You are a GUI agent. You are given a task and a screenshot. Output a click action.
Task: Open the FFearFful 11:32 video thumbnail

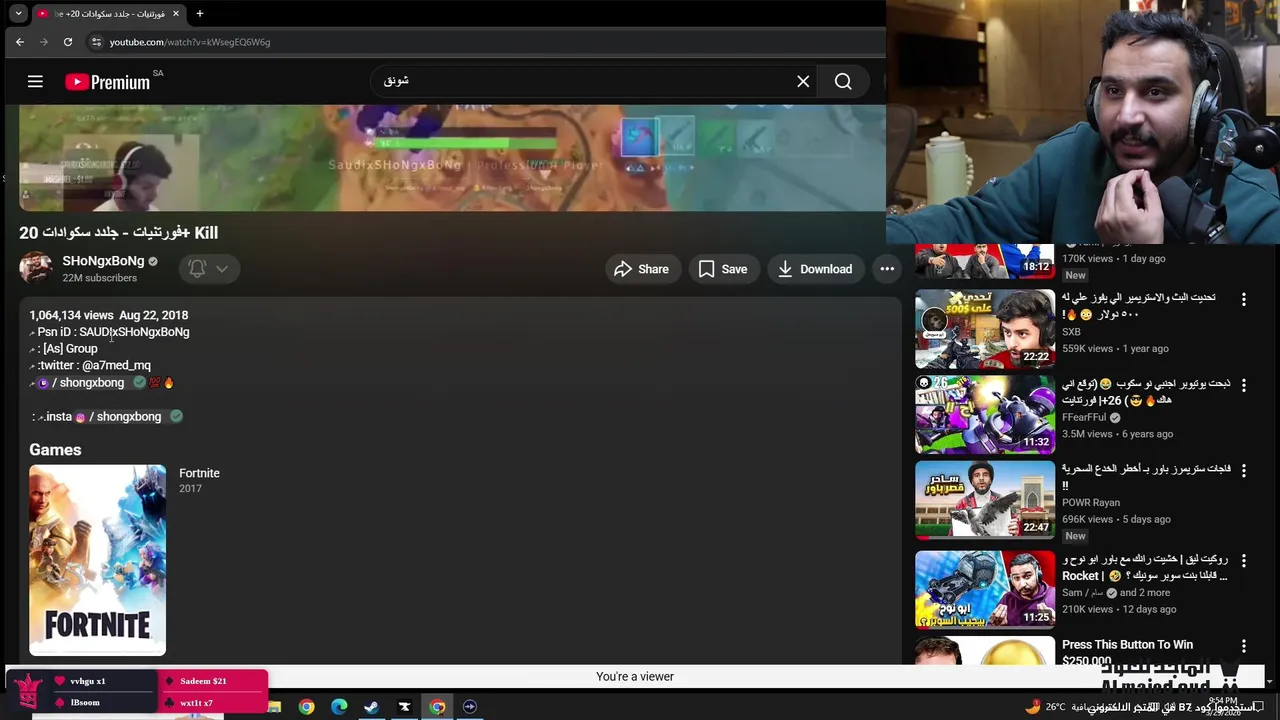click(x=985, y=414)
